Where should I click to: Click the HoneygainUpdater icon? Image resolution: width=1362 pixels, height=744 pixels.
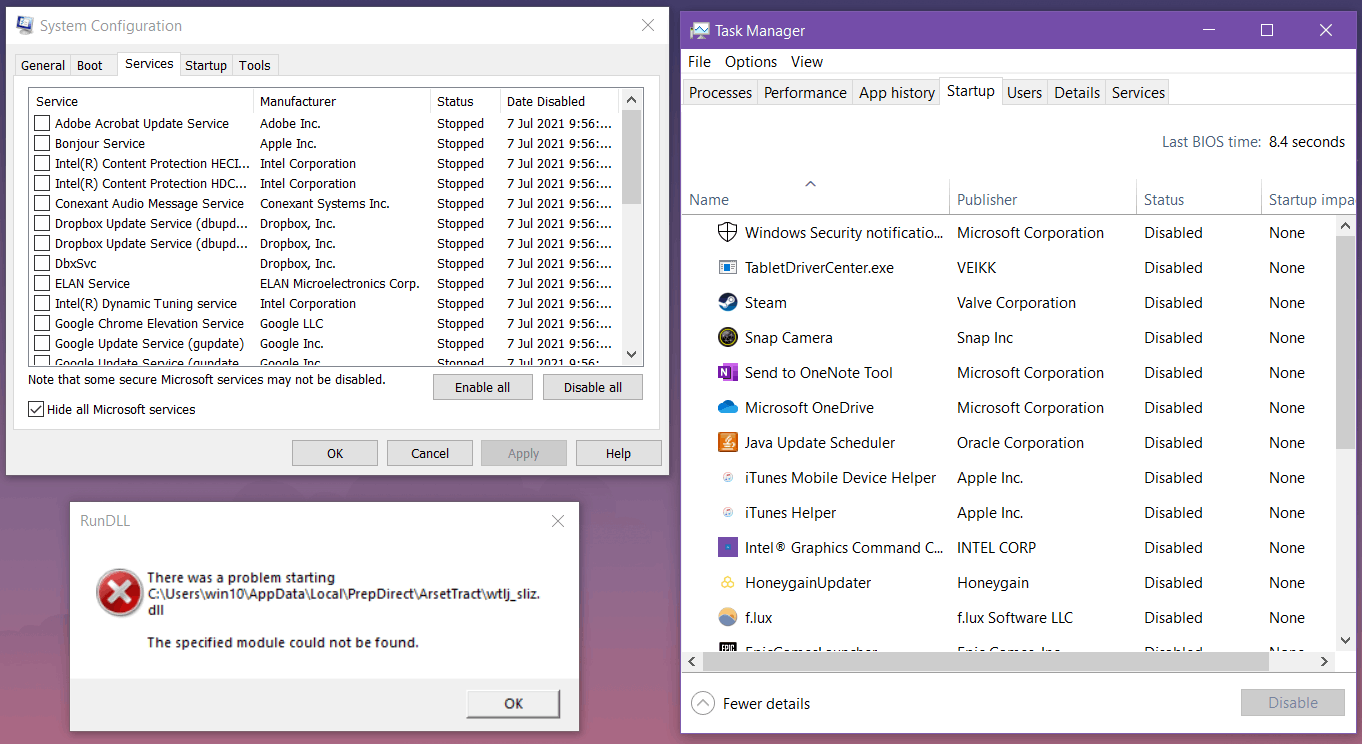(728, 582)
